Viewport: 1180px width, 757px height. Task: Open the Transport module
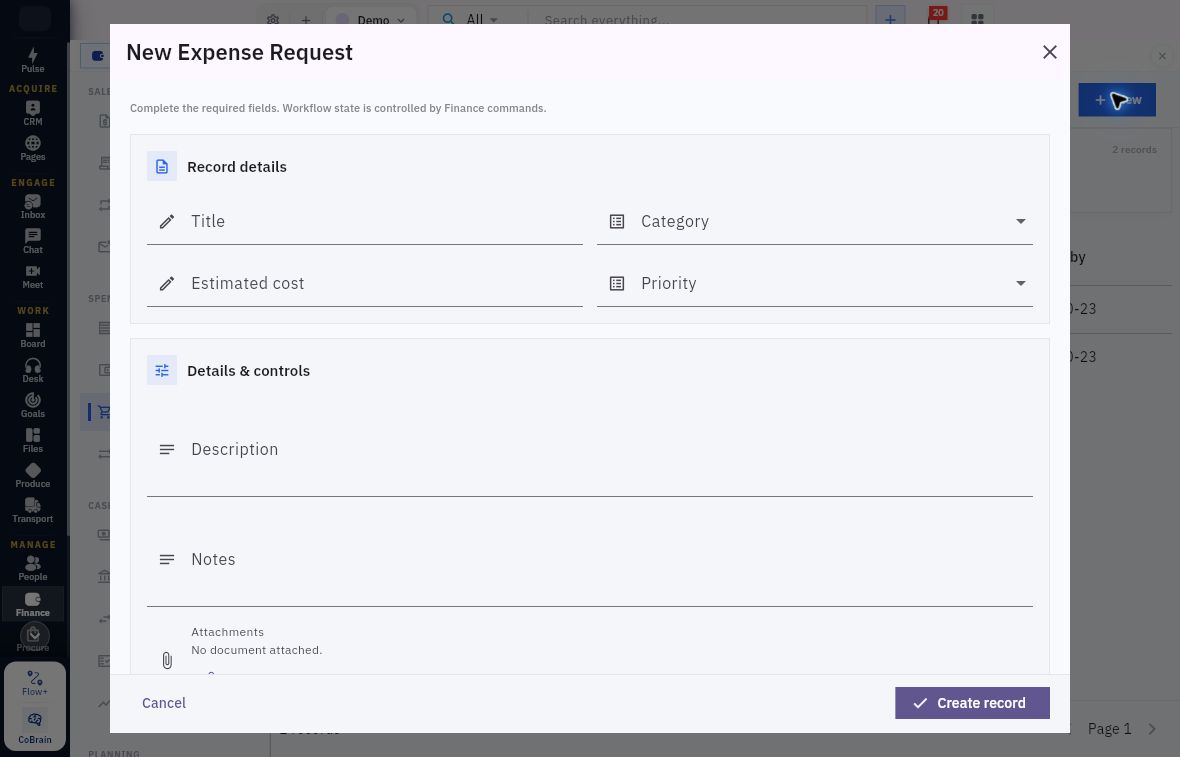[32, 511]
